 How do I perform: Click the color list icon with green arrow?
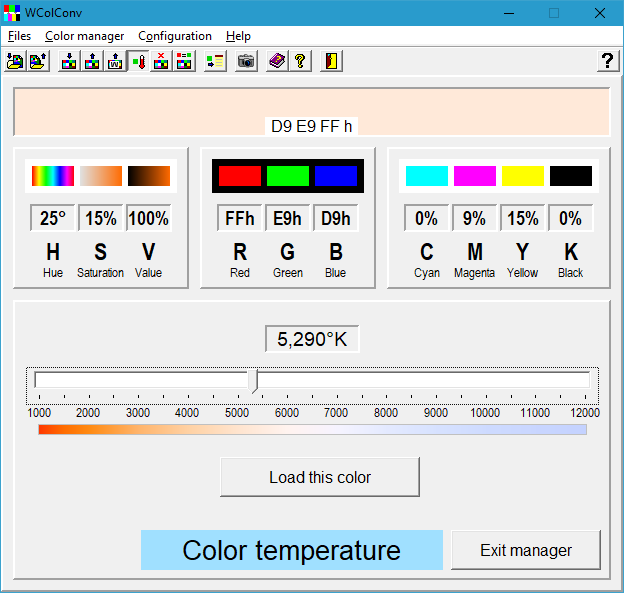tap(215, 61)
